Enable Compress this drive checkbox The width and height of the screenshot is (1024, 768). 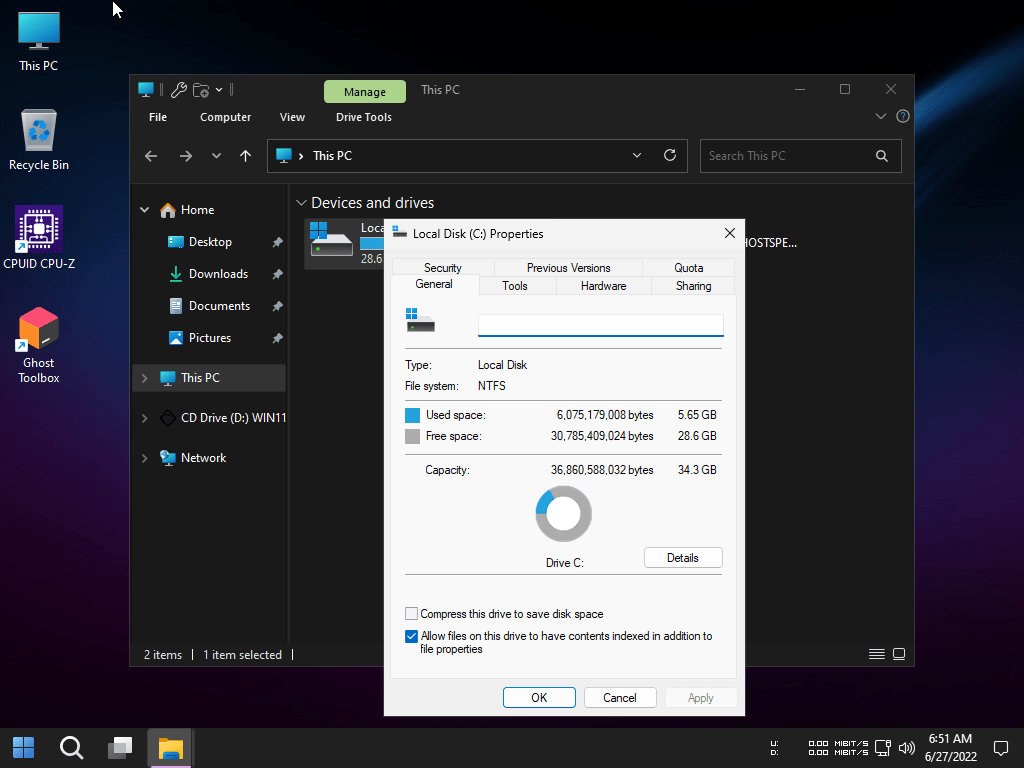(x=411, y=614)
